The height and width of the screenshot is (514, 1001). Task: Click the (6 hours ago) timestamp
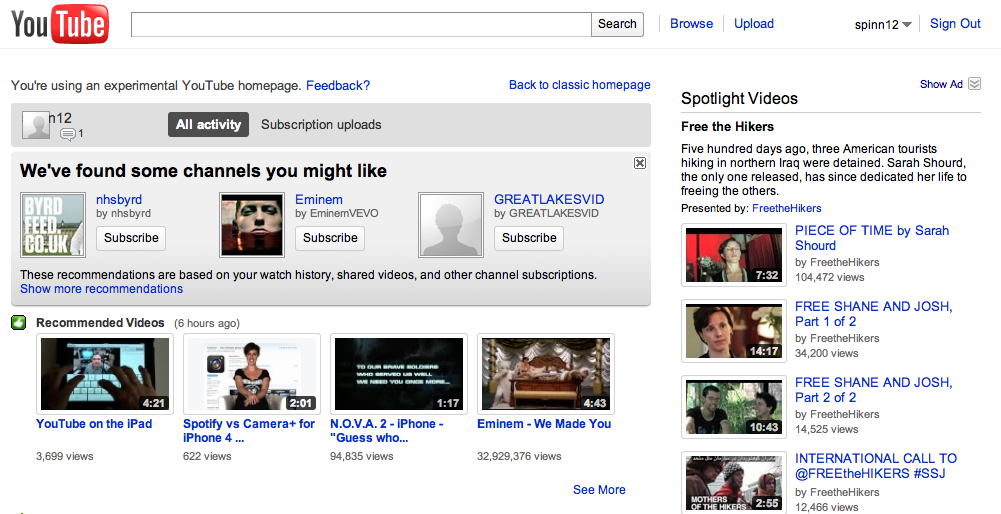pyautogui.click(x=207, y=323)
